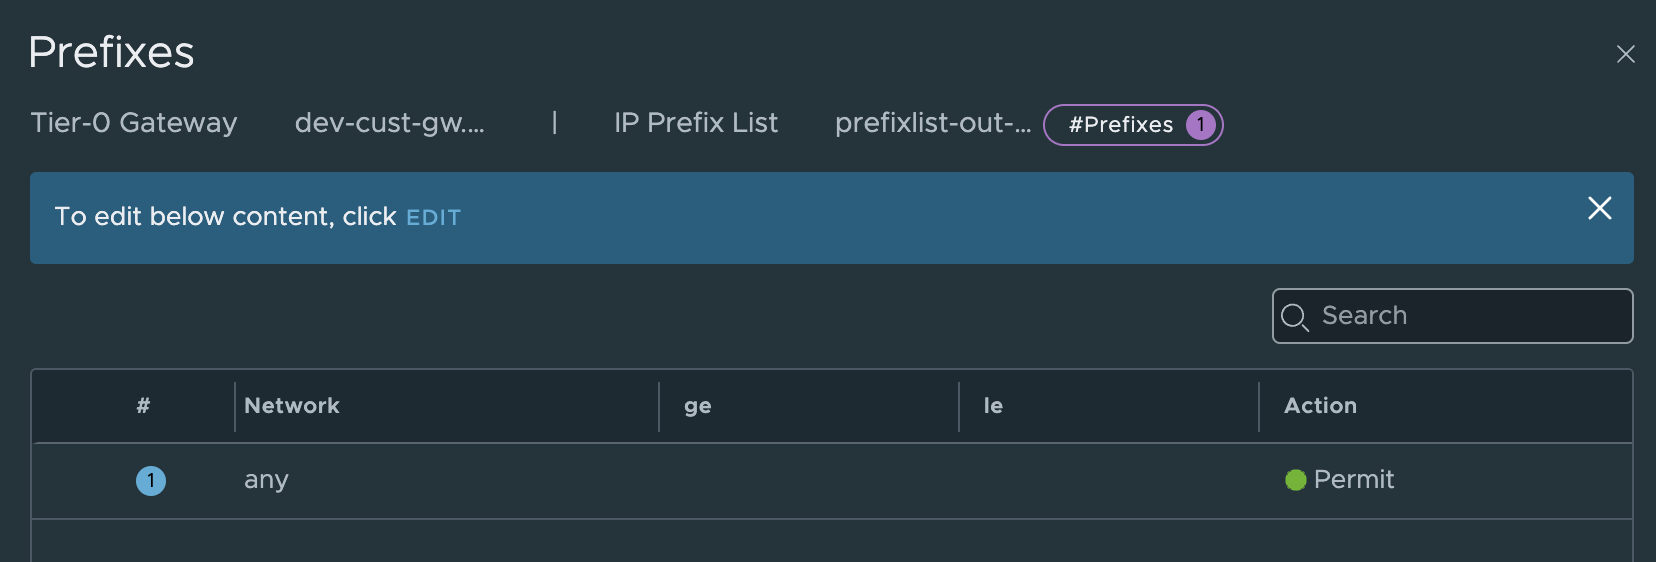
Task: Dismiss the edit info banner
Action: [x=1599, y=208]
